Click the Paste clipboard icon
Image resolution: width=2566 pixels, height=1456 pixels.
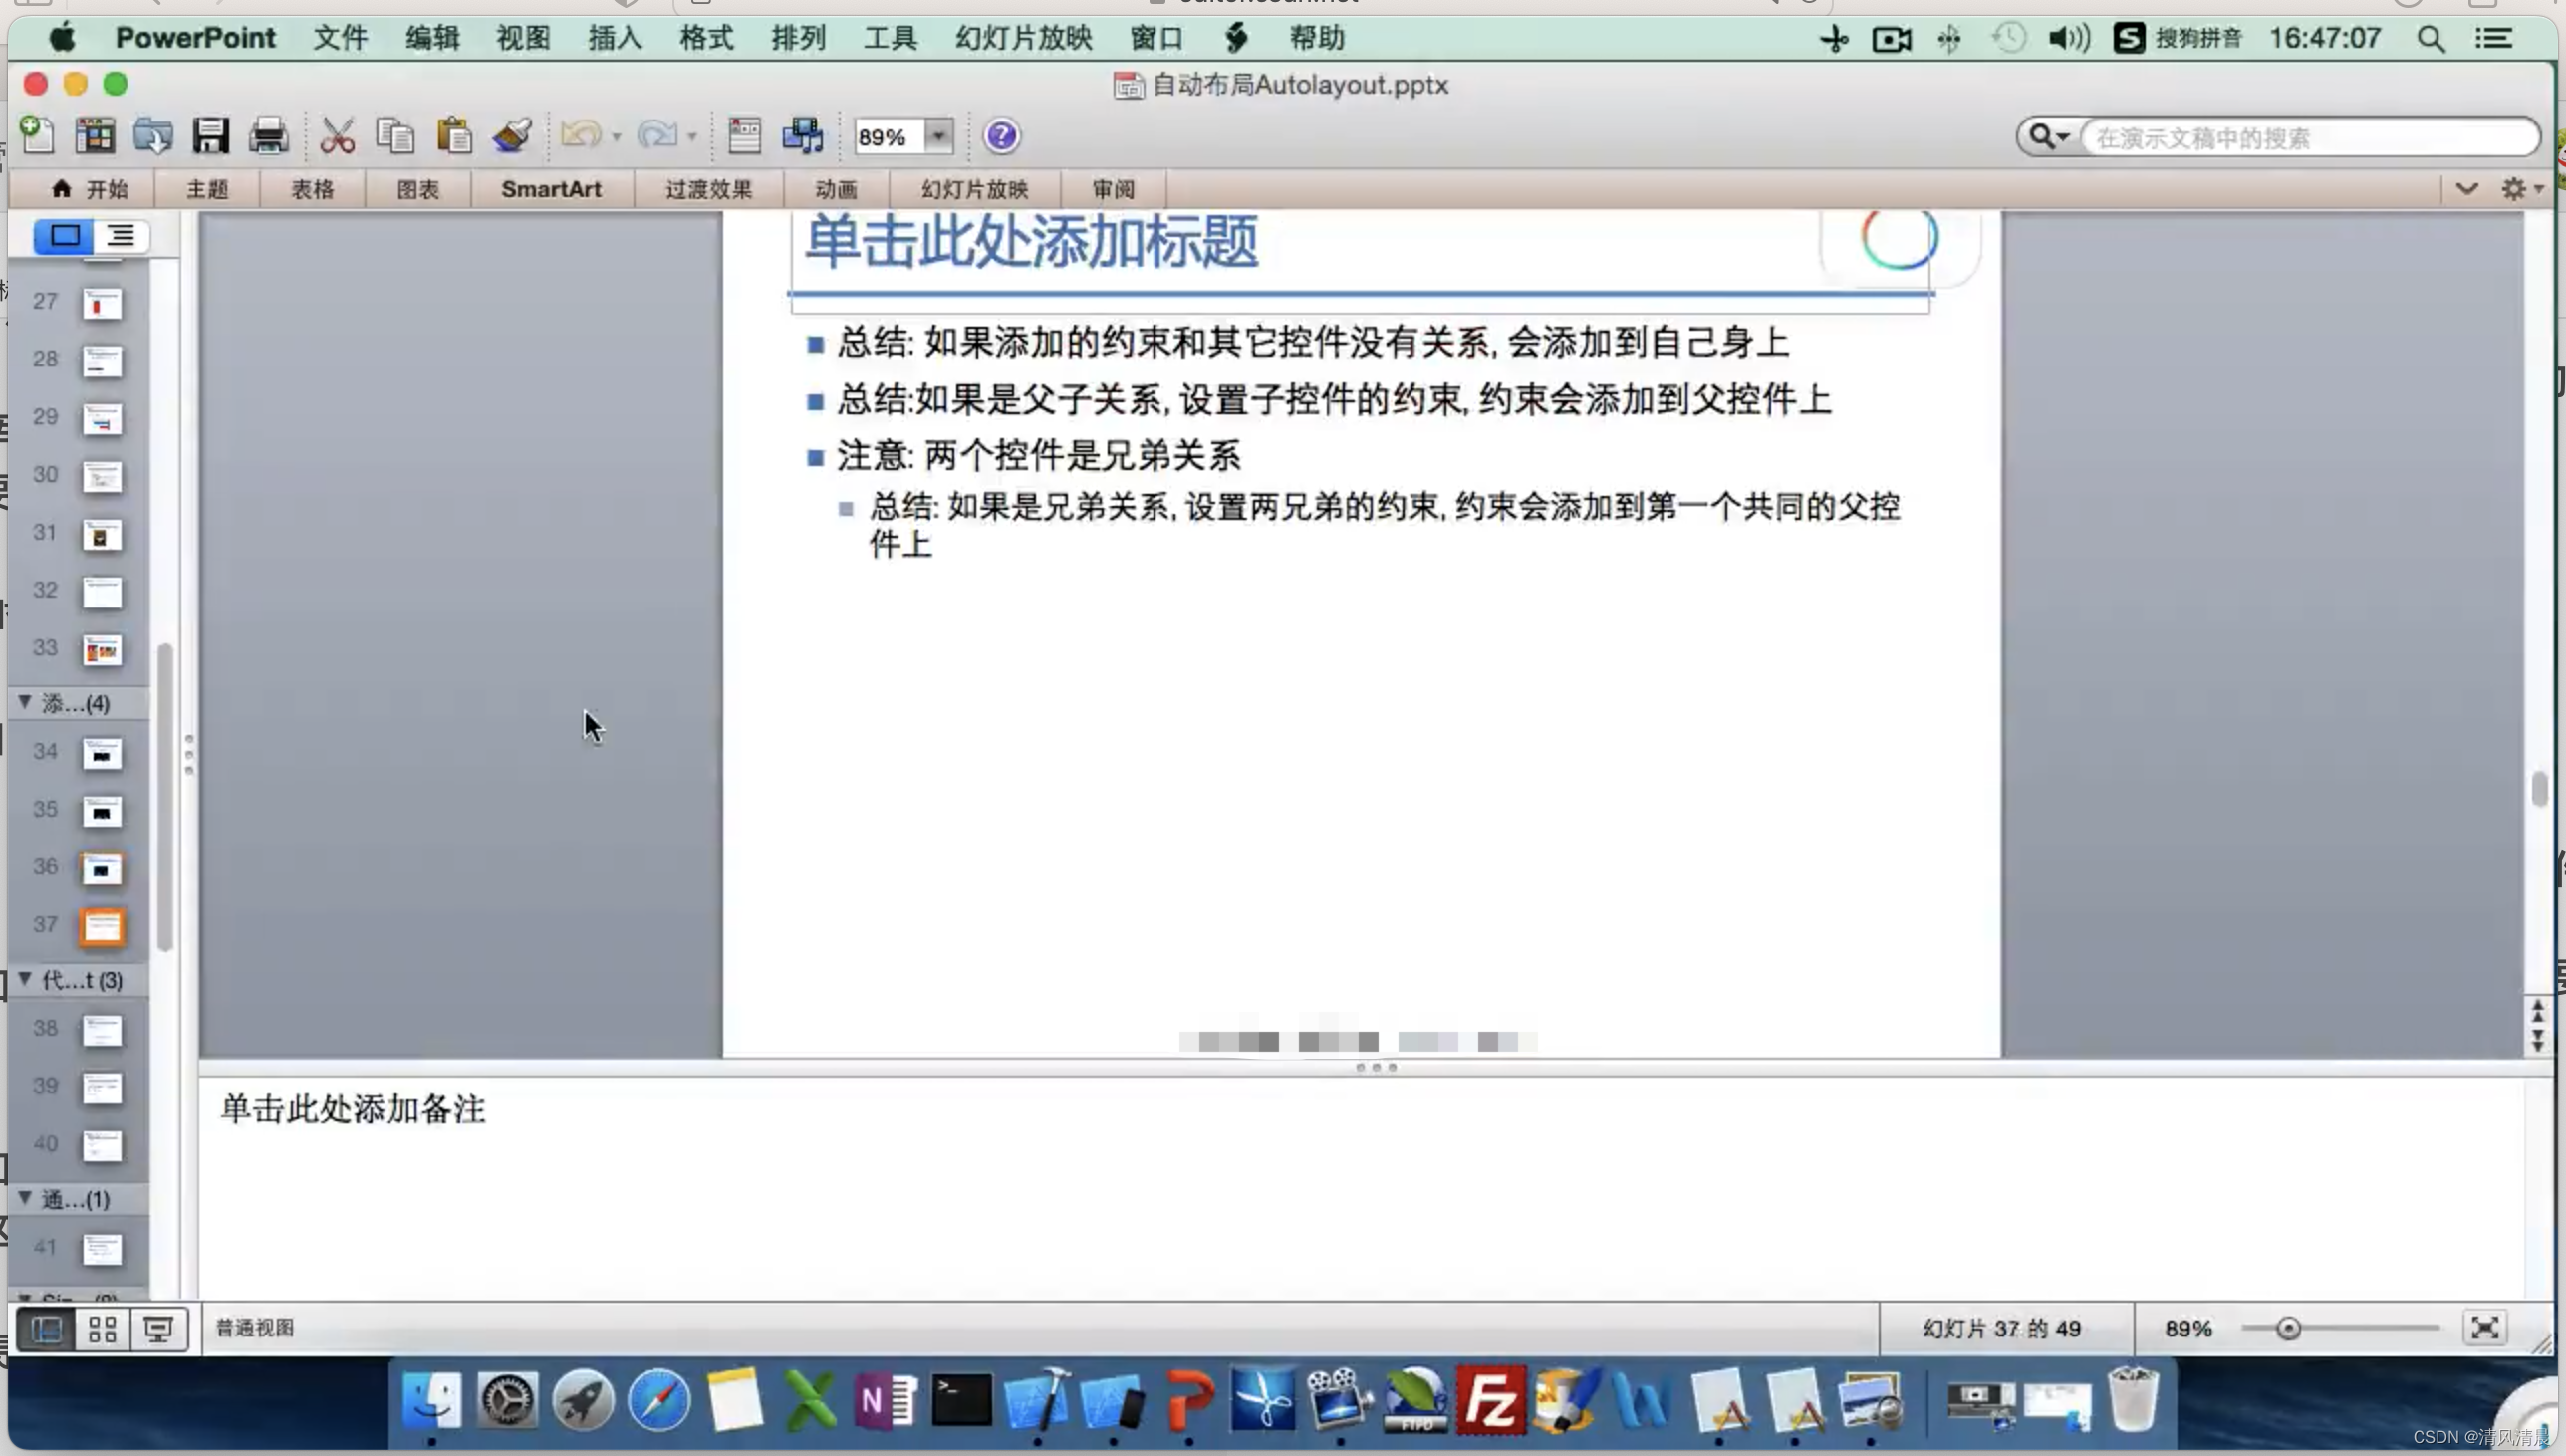coord(454,135)
